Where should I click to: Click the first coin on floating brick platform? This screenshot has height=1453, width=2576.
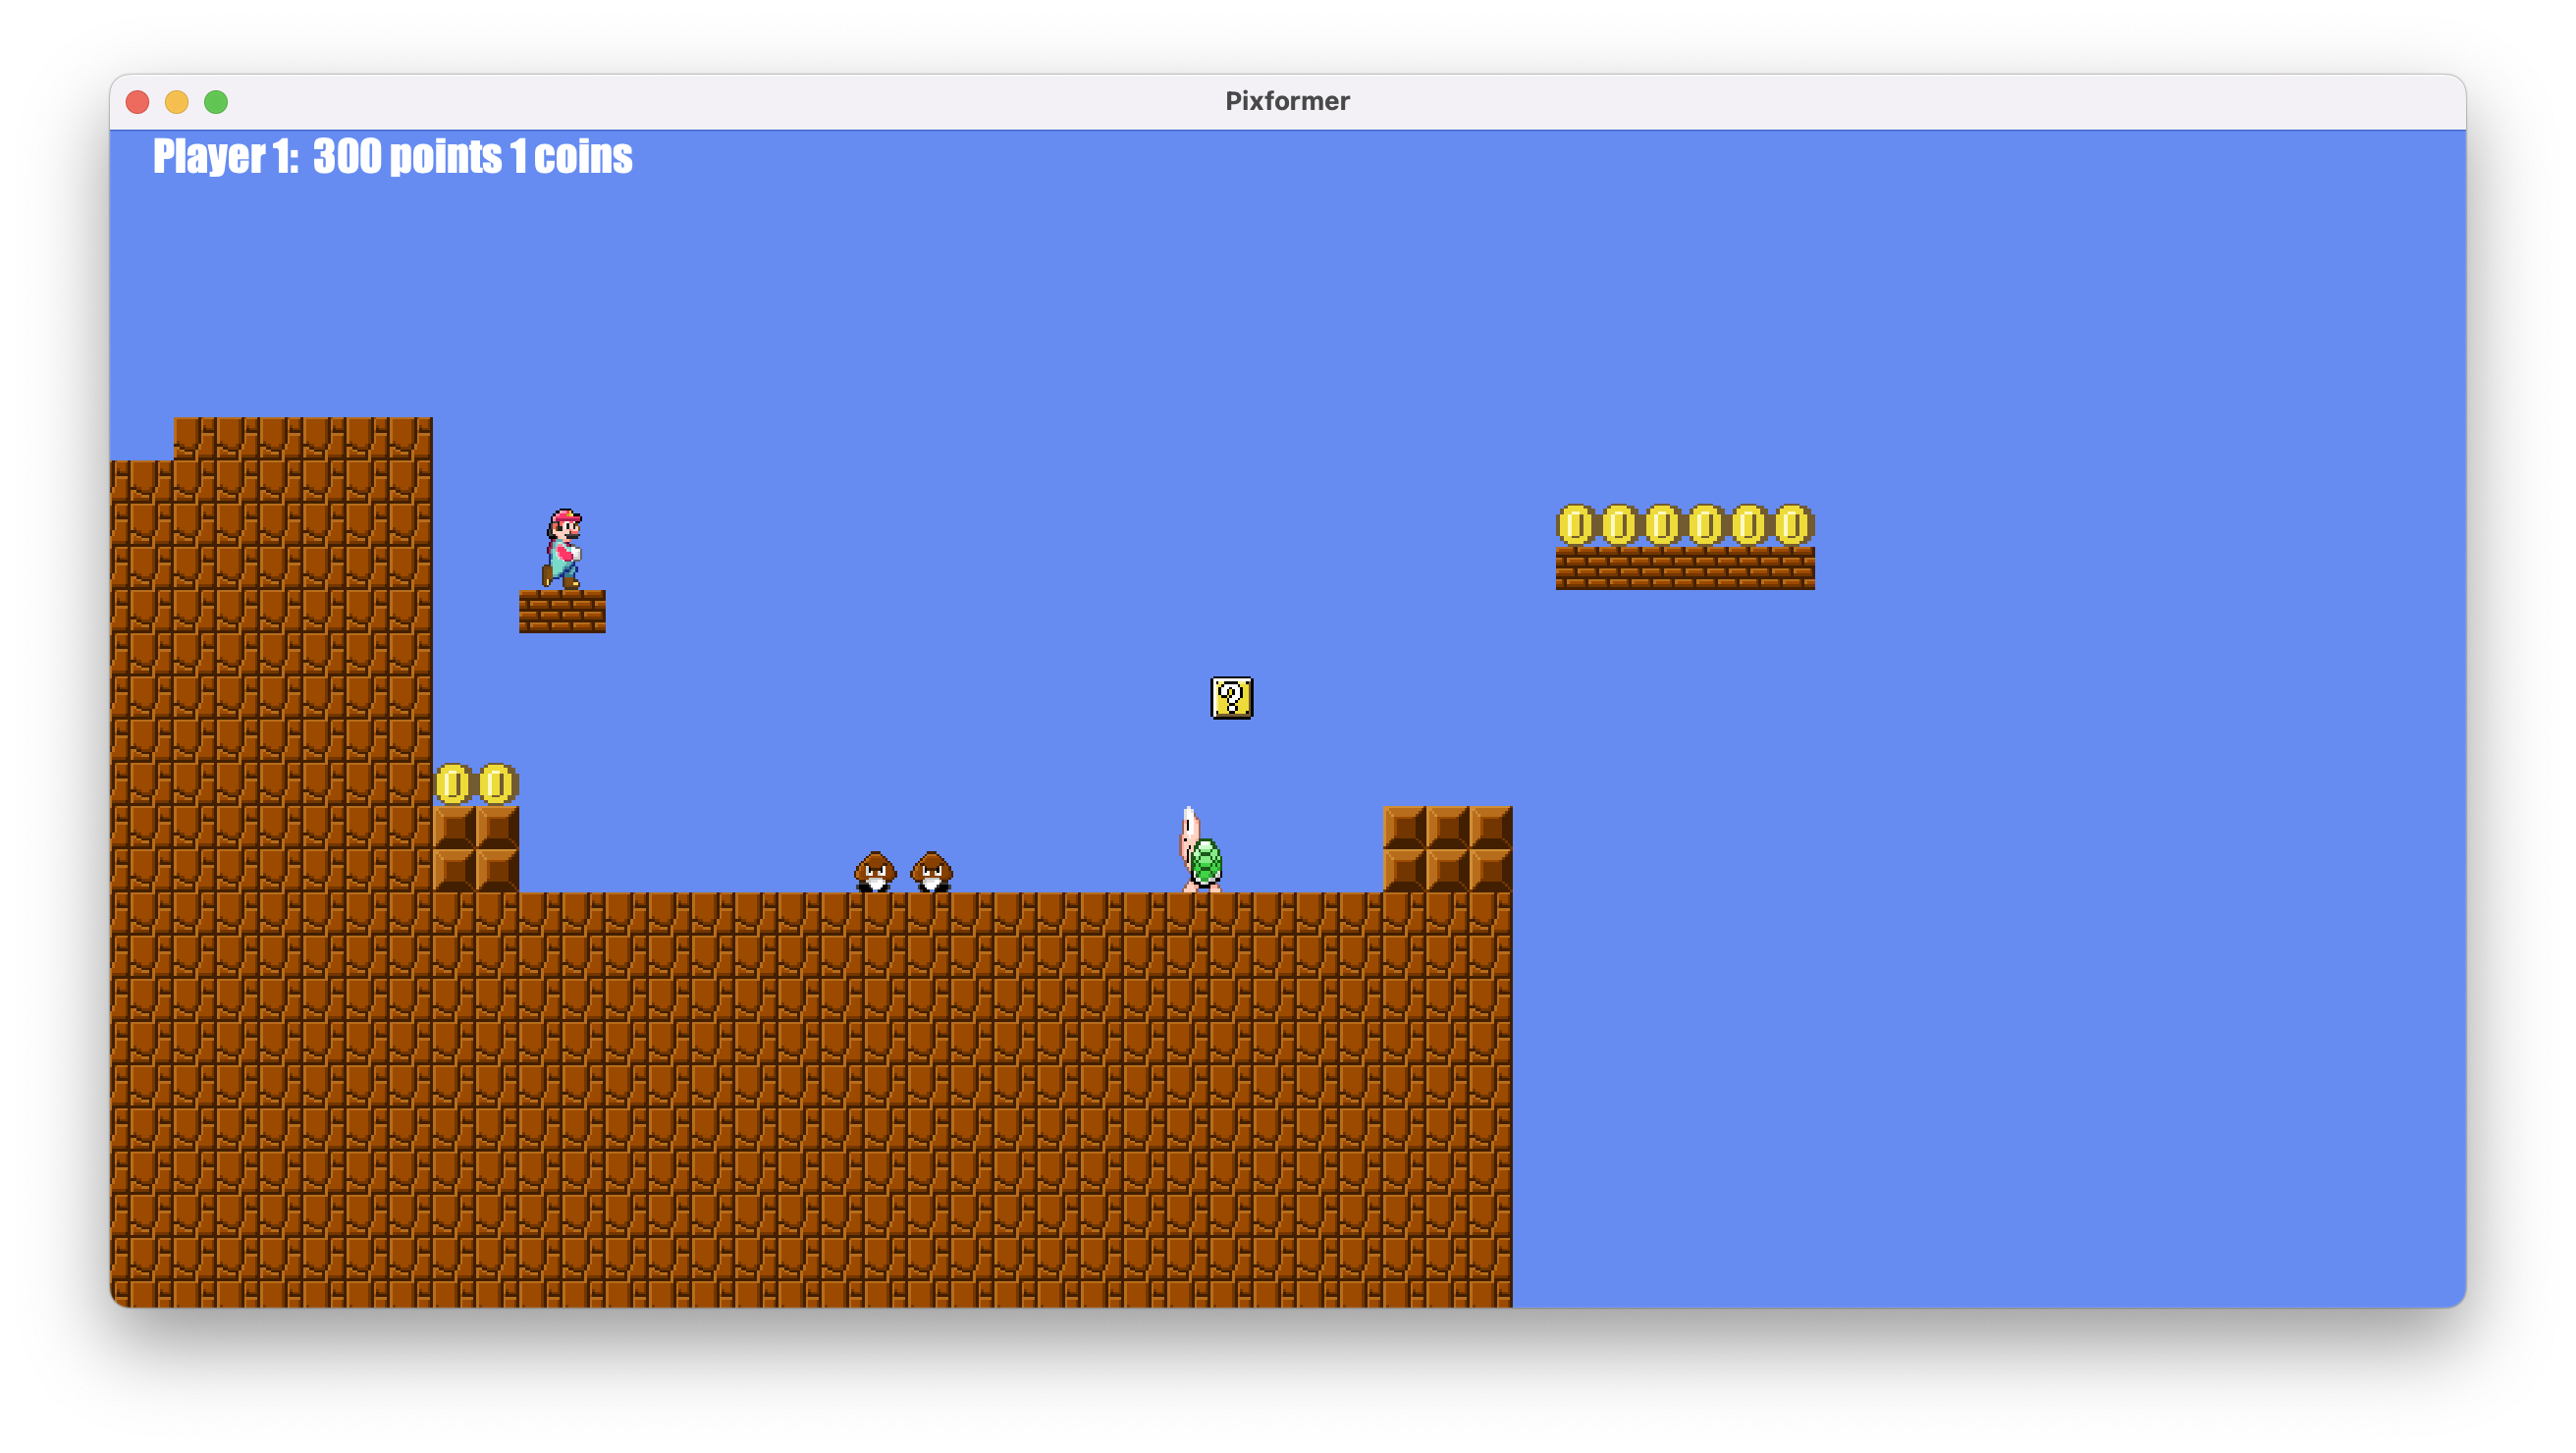click(1576, 524)
